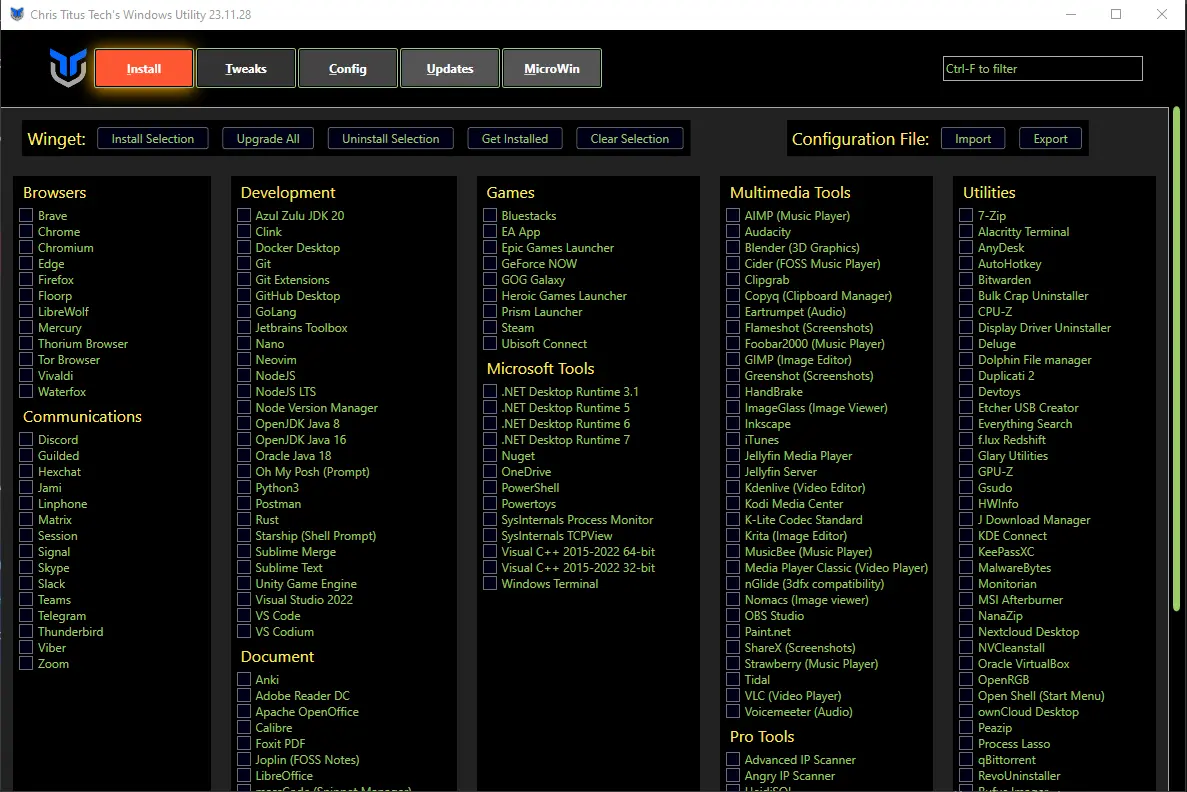The height and width of the screenshot is (792, 1187).
Task: Check the Brave browser checkbox
Action: click(x=26, y=215)
